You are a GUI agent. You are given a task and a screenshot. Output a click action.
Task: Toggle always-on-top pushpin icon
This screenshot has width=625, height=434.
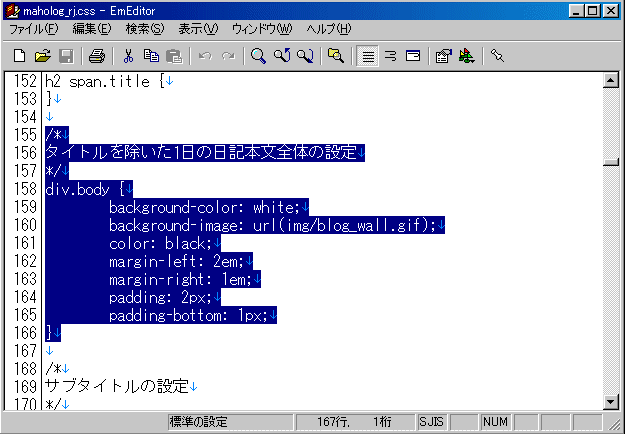pos(497,56)
